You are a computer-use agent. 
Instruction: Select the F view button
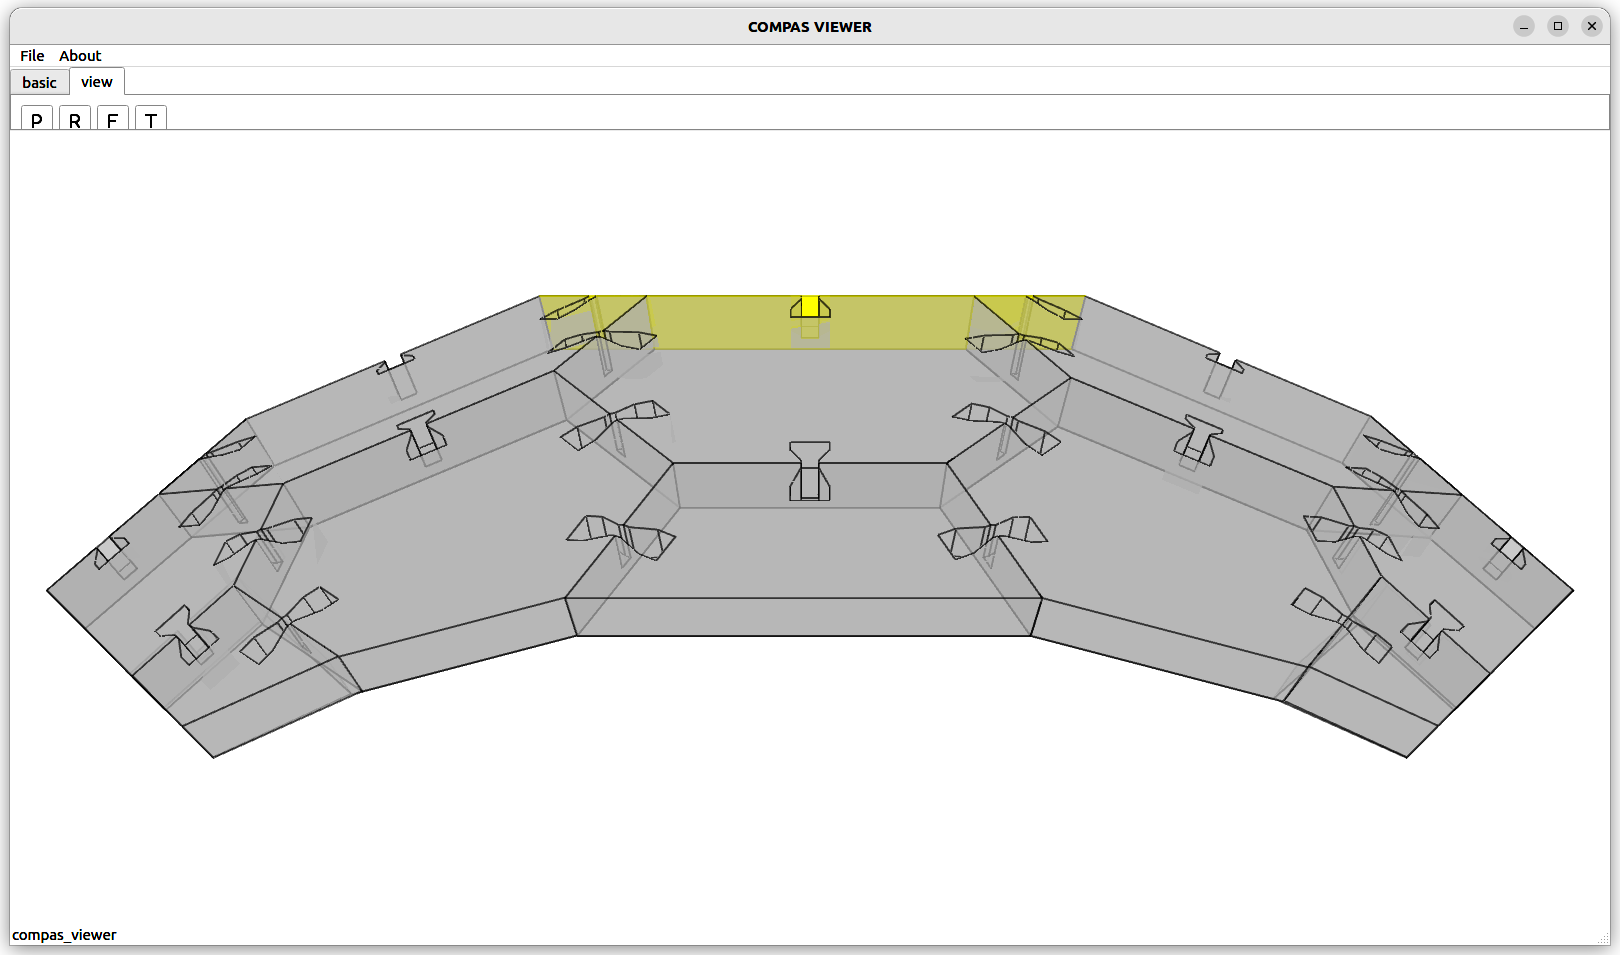coord(112,119)
